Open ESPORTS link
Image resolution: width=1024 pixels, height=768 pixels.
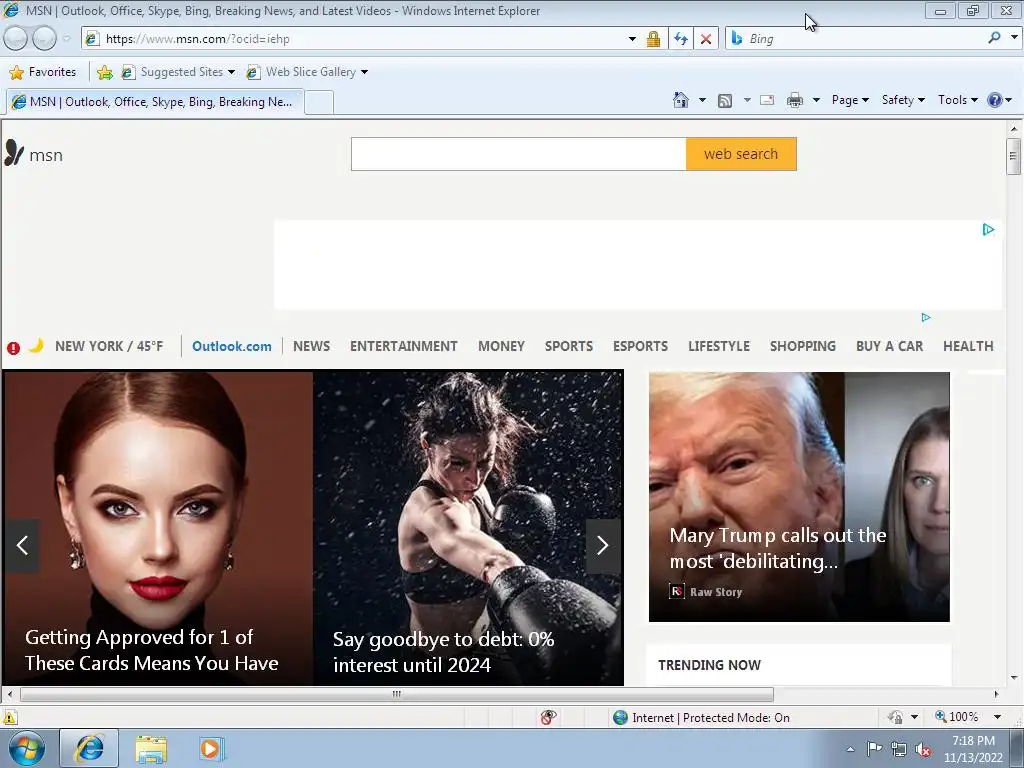coord(640,346)
